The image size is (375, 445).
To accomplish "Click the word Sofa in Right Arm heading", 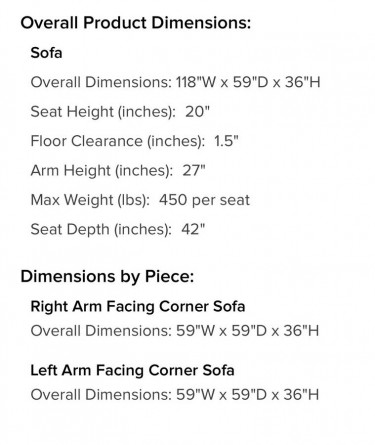I will coord(229,306).
